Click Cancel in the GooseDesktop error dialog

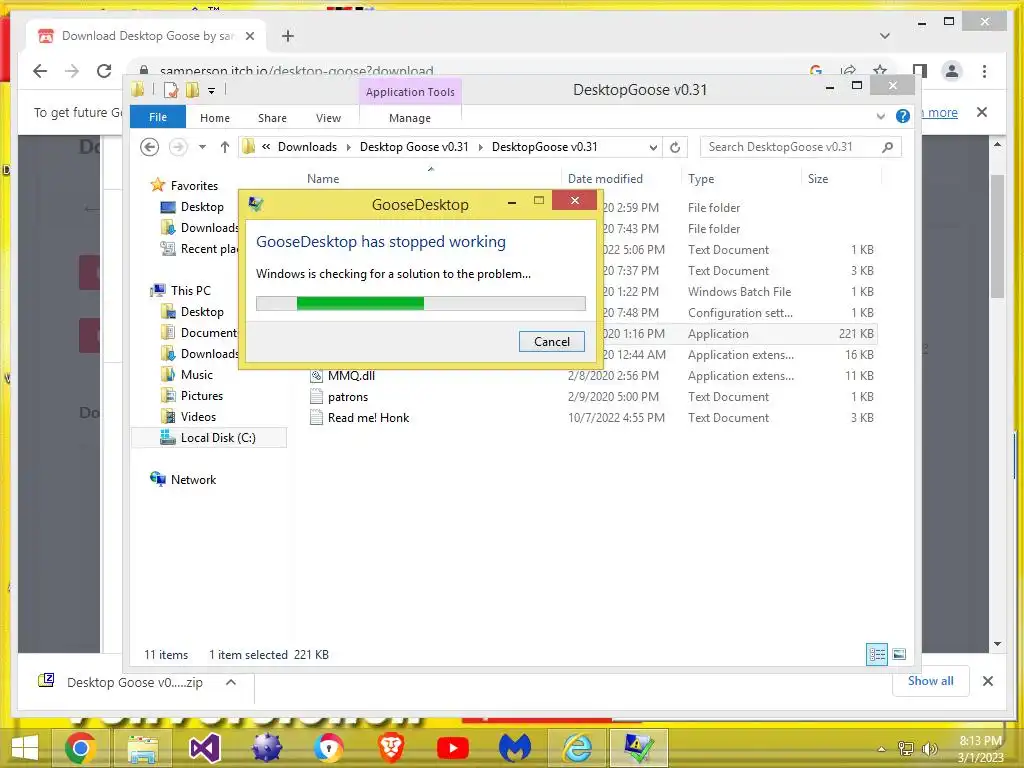(551, 342)
